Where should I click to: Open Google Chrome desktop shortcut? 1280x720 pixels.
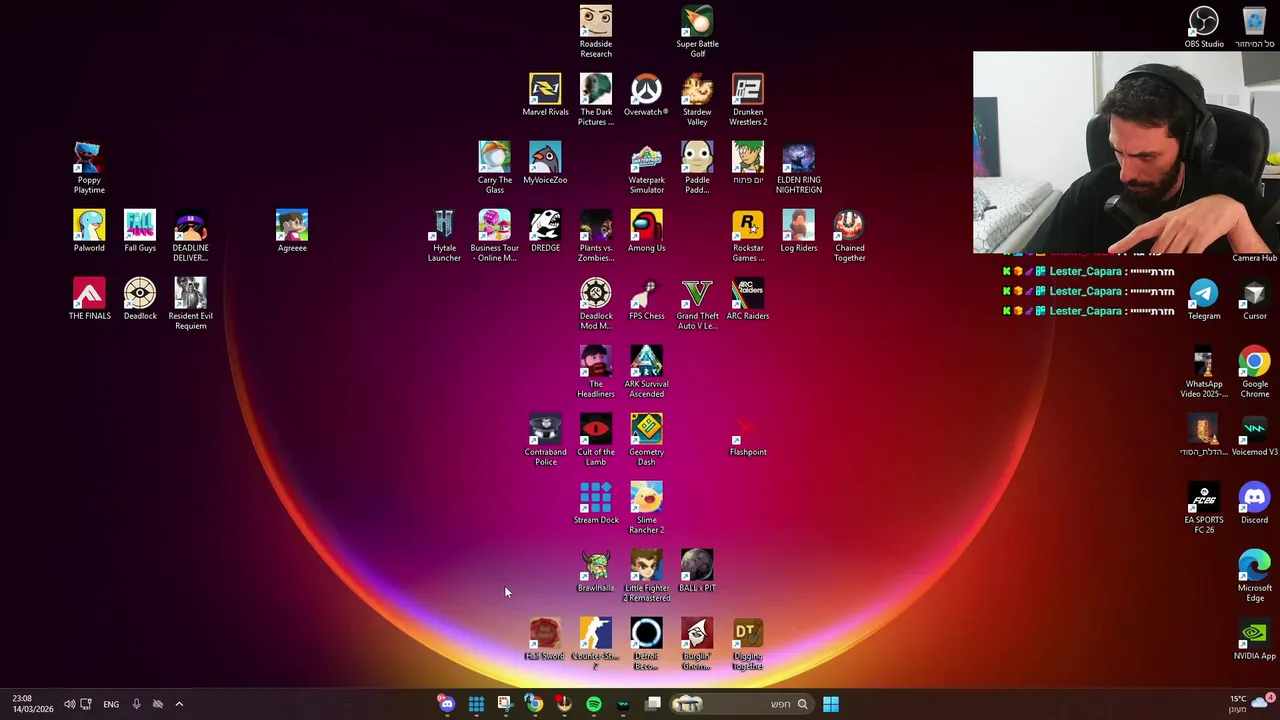1254,371
